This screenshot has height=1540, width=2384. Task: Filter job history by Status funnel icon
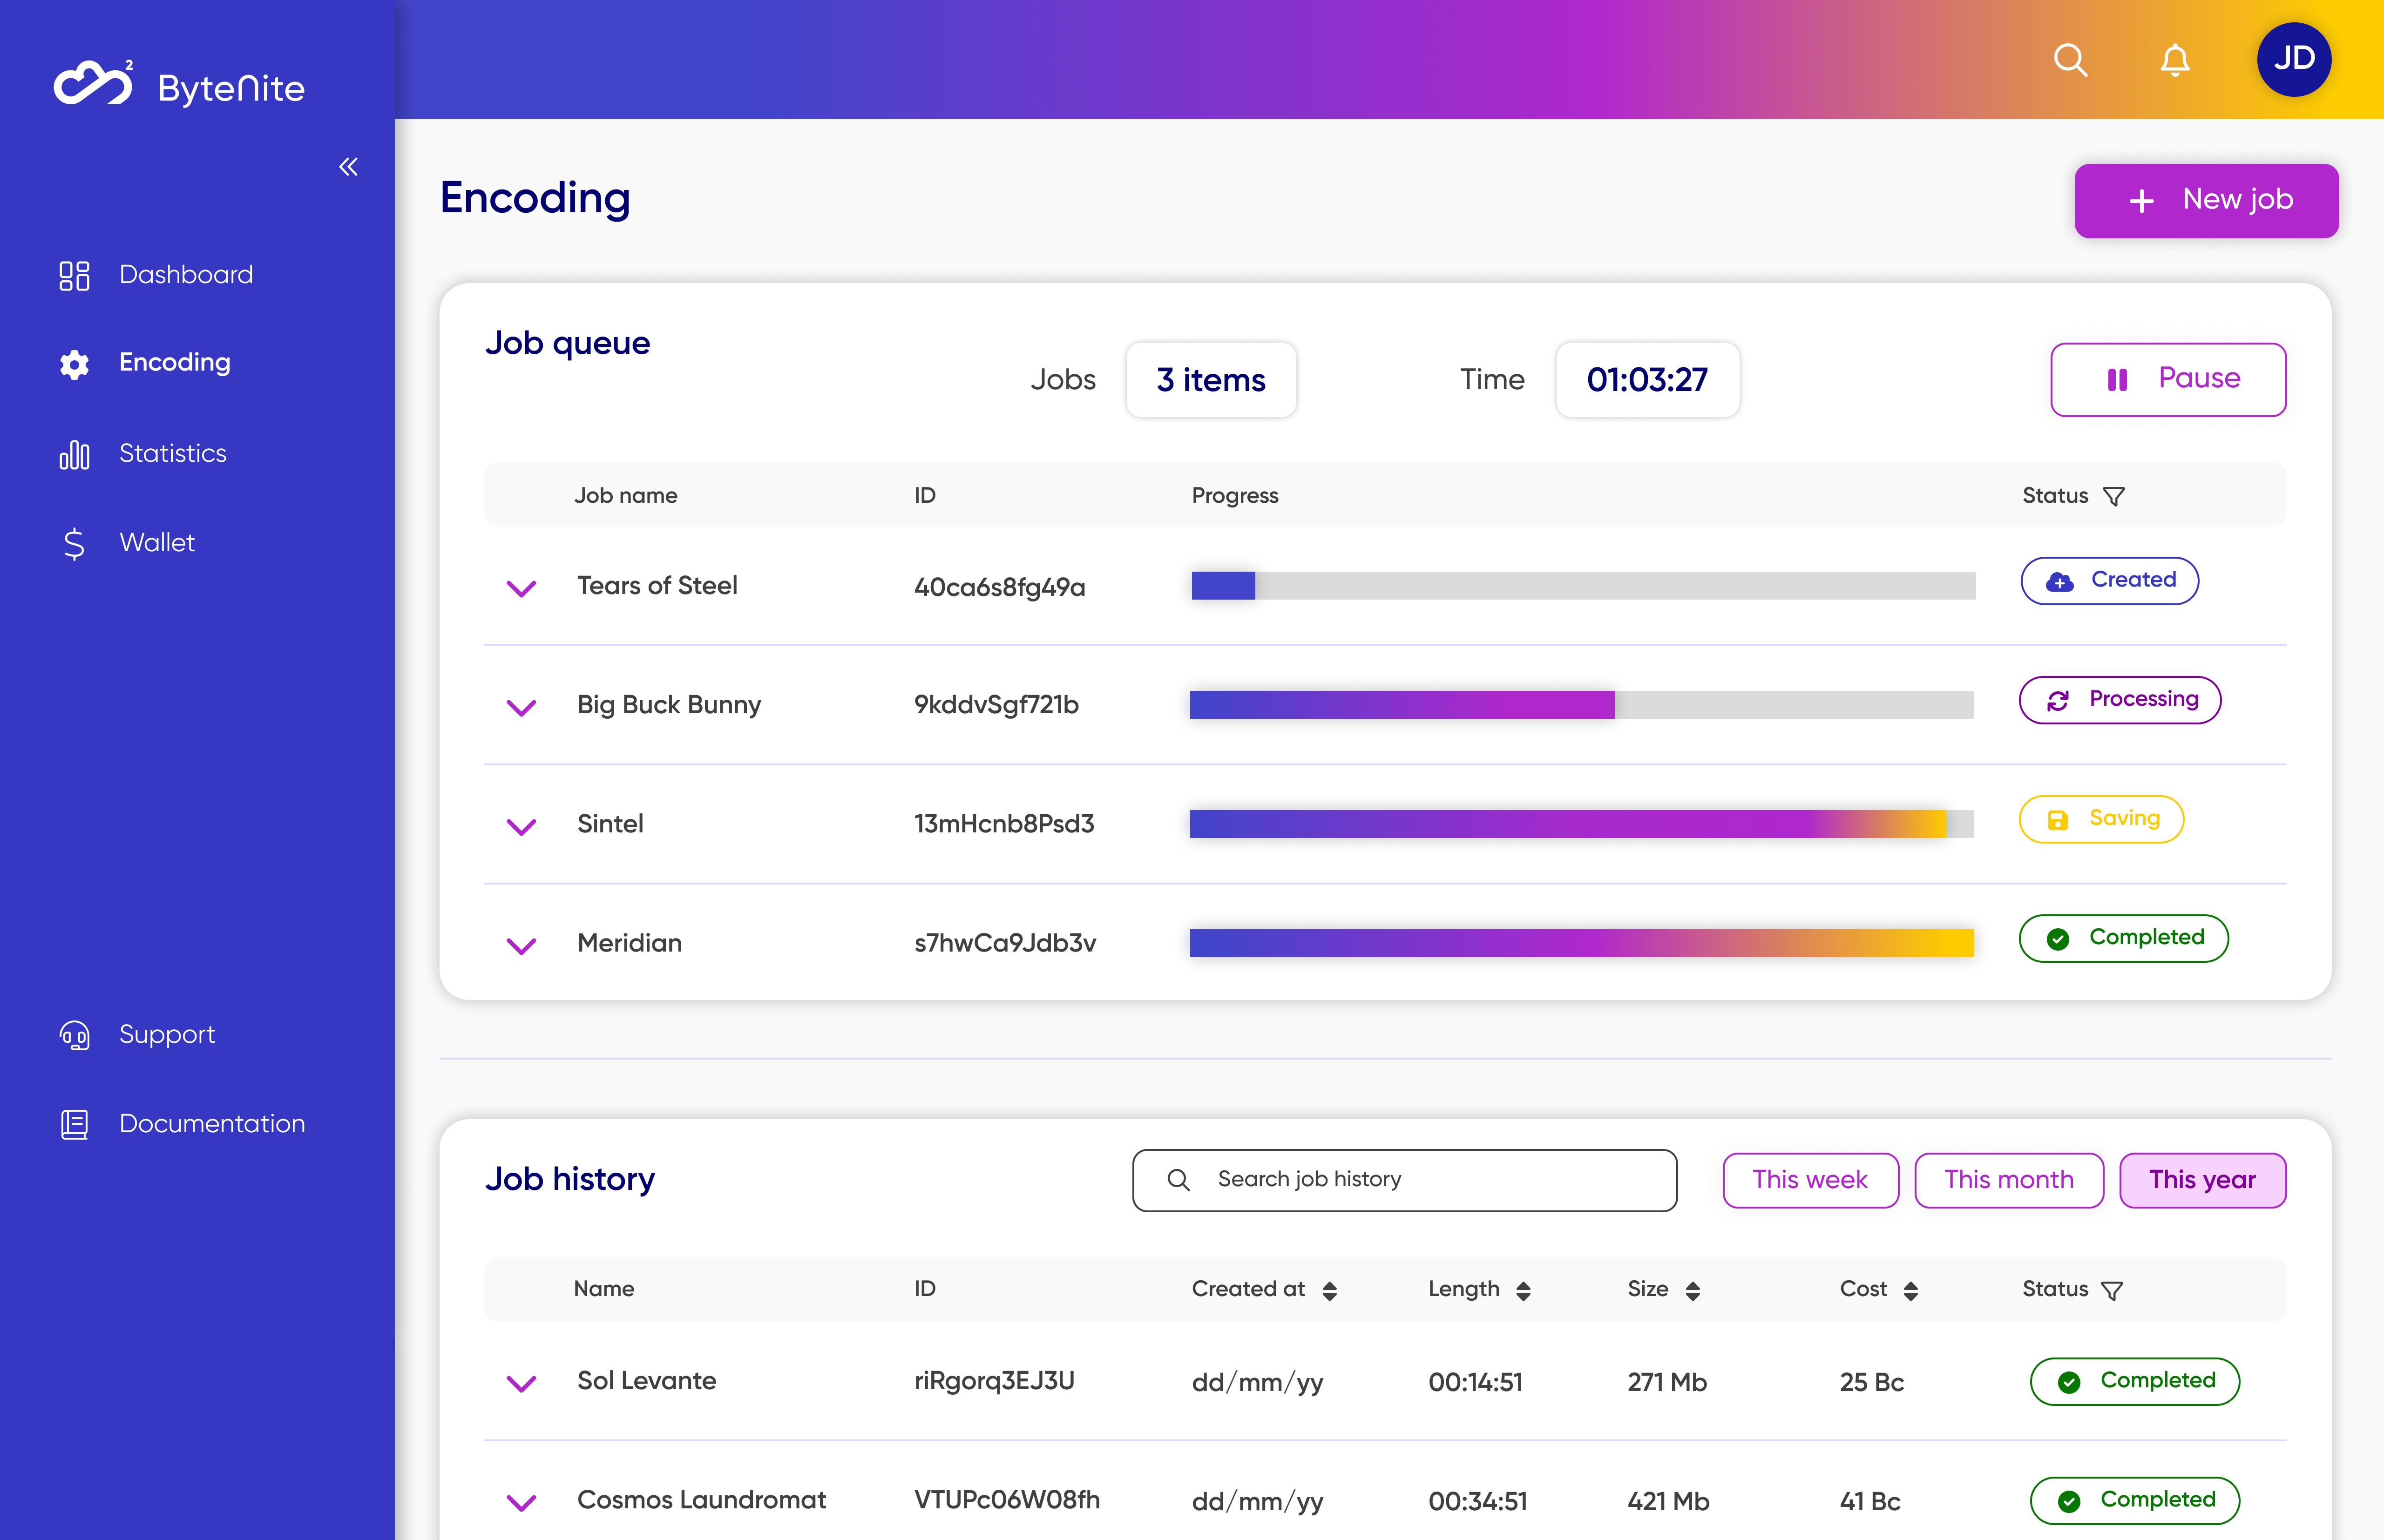tap(2112, 1290)
